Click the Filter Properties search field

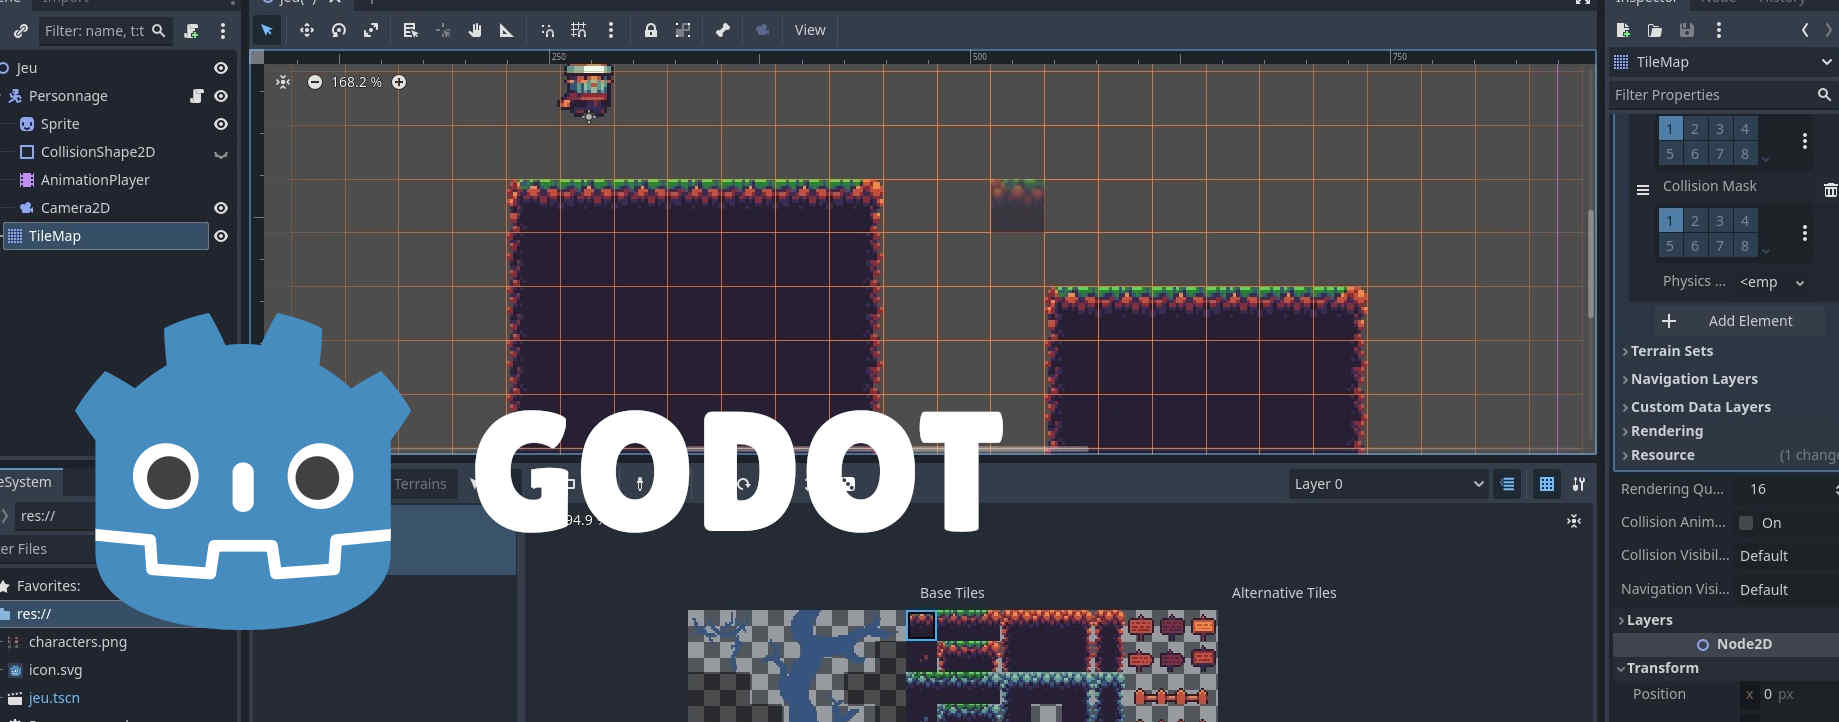[x=1713, y=95]
